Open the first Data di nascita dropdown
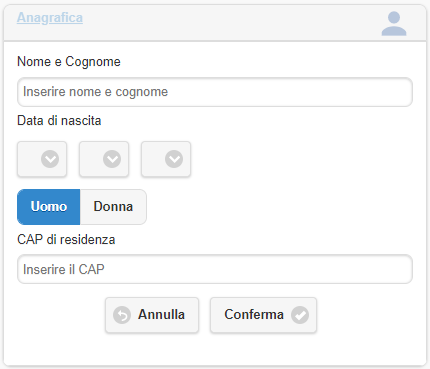This screenshot has height=369, width=430. coord(42,159)
